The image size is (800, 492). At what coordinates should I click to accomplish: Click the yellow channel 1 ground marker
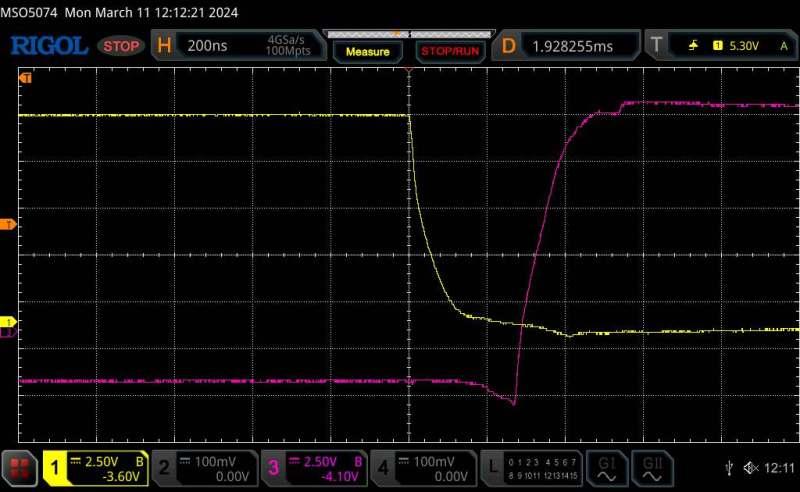click(10, 322)
